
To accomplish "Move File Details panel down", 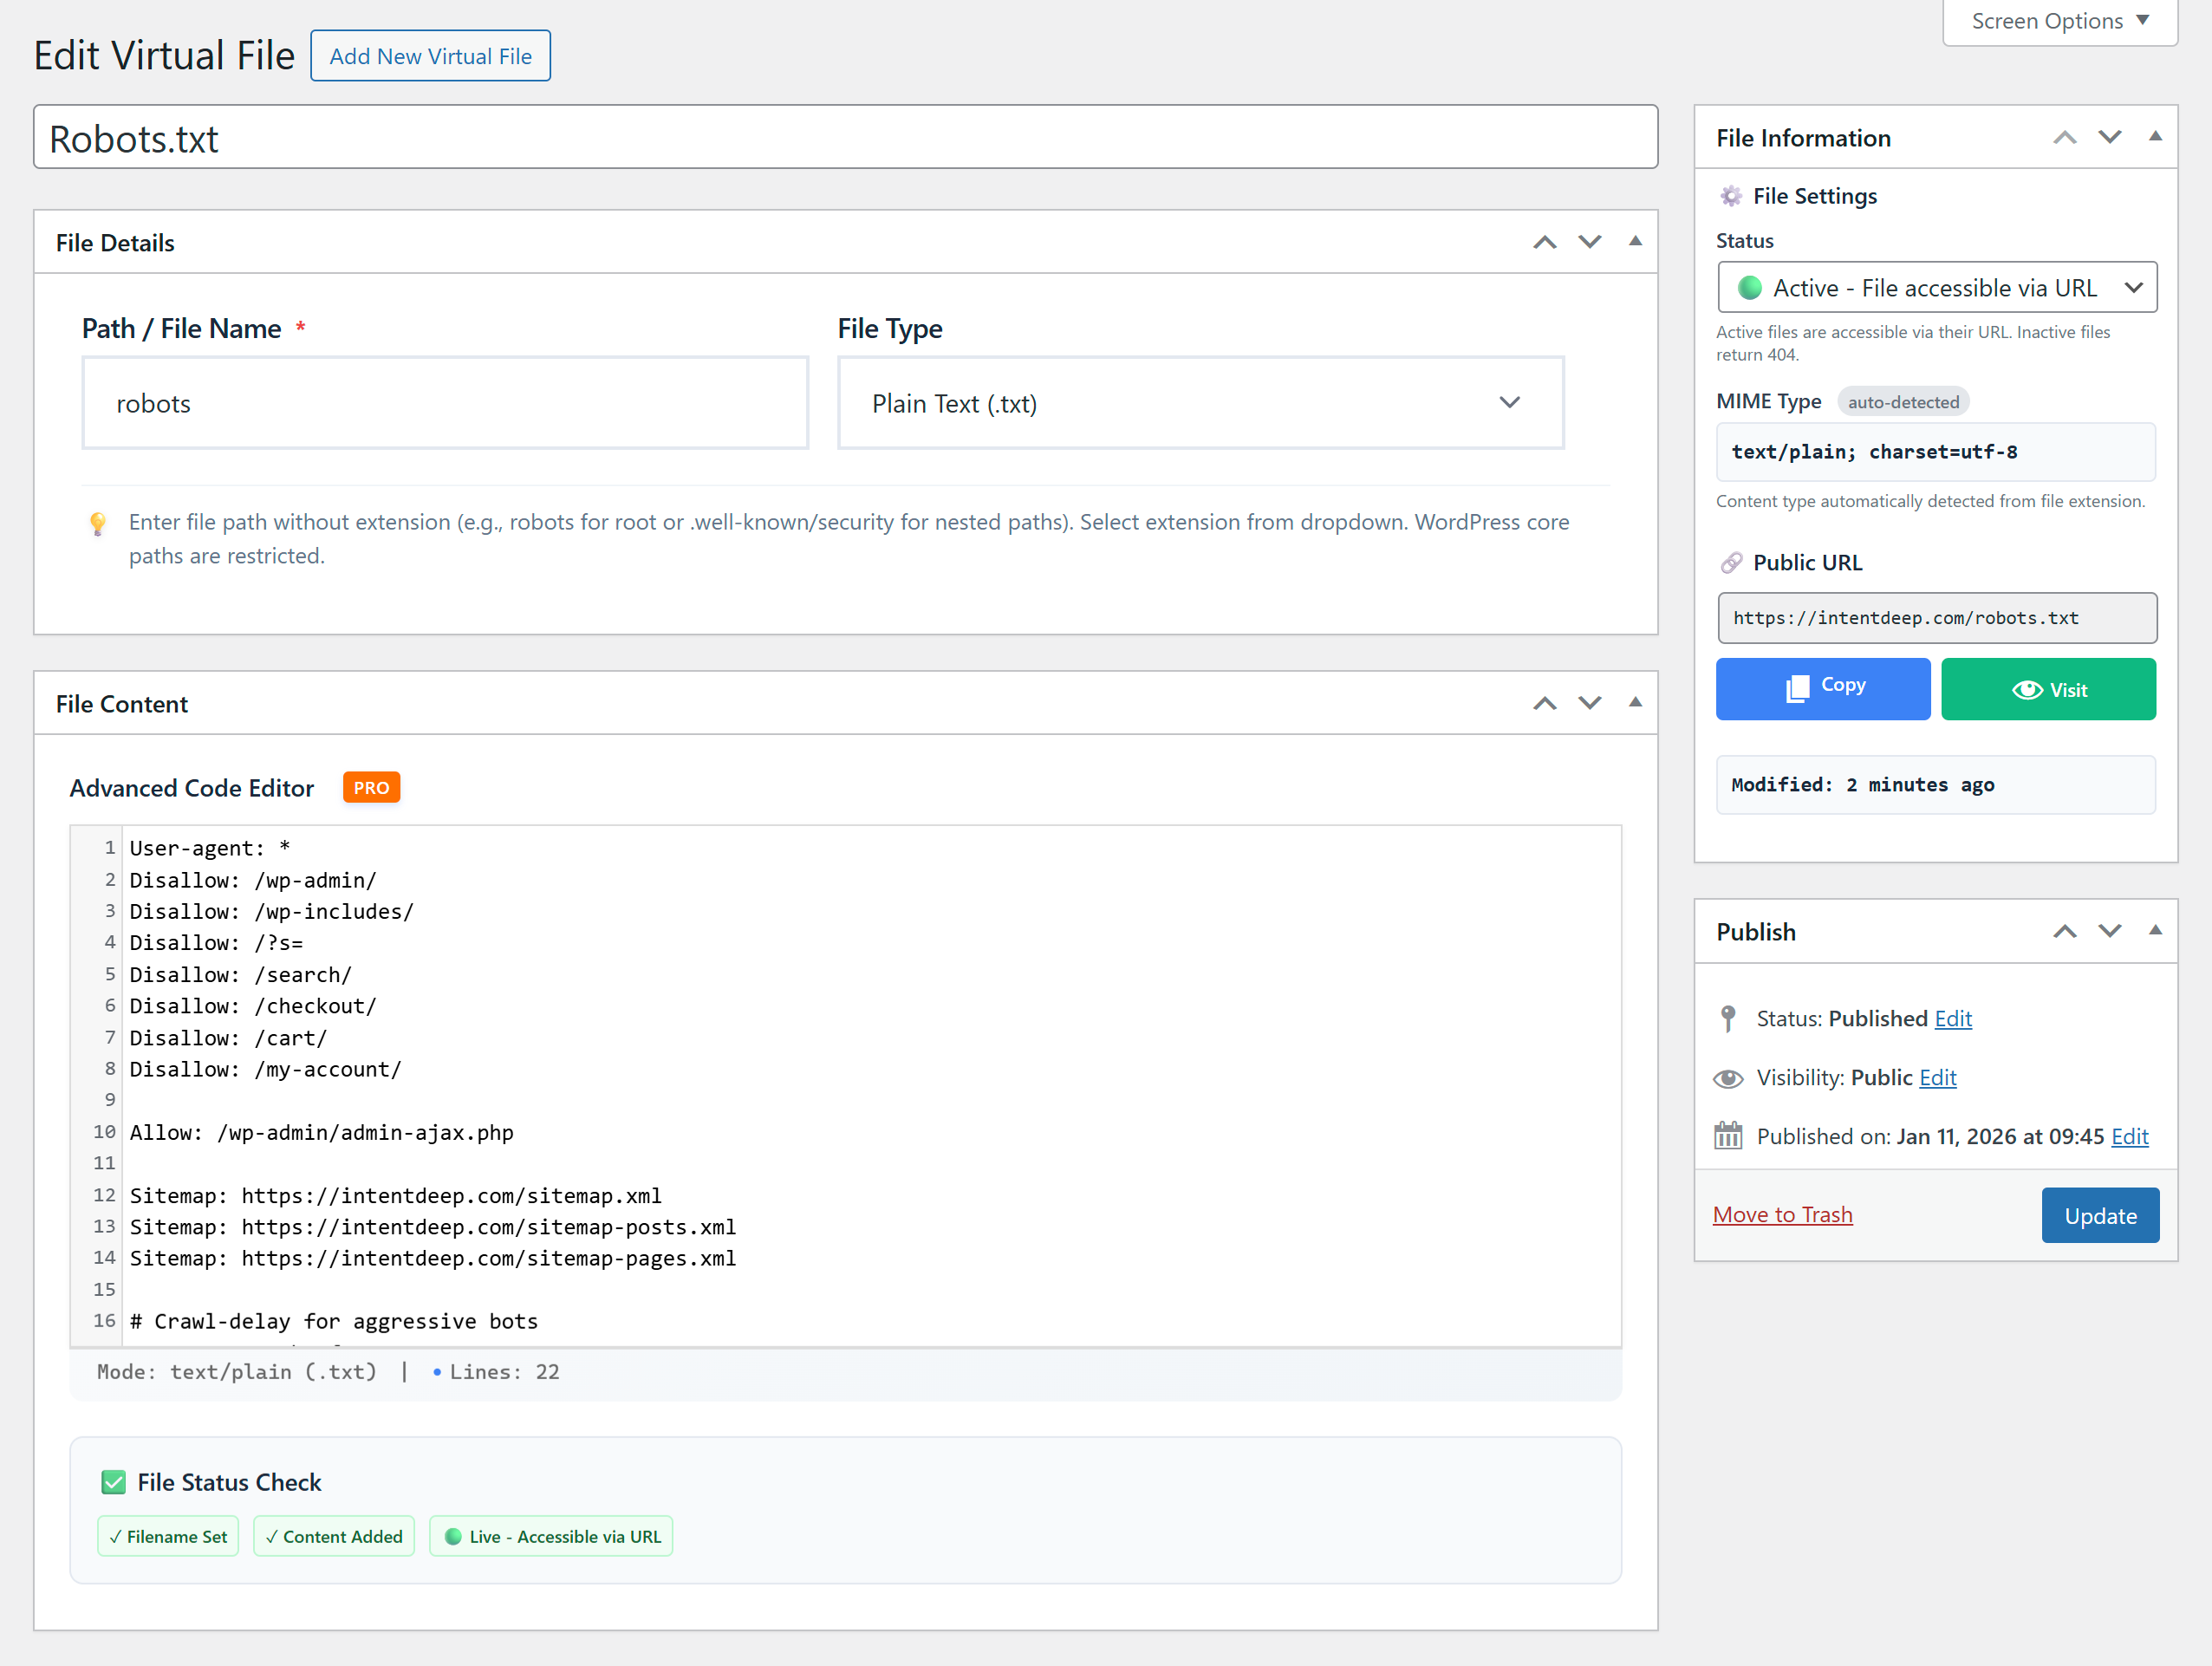I will 1589,242.
